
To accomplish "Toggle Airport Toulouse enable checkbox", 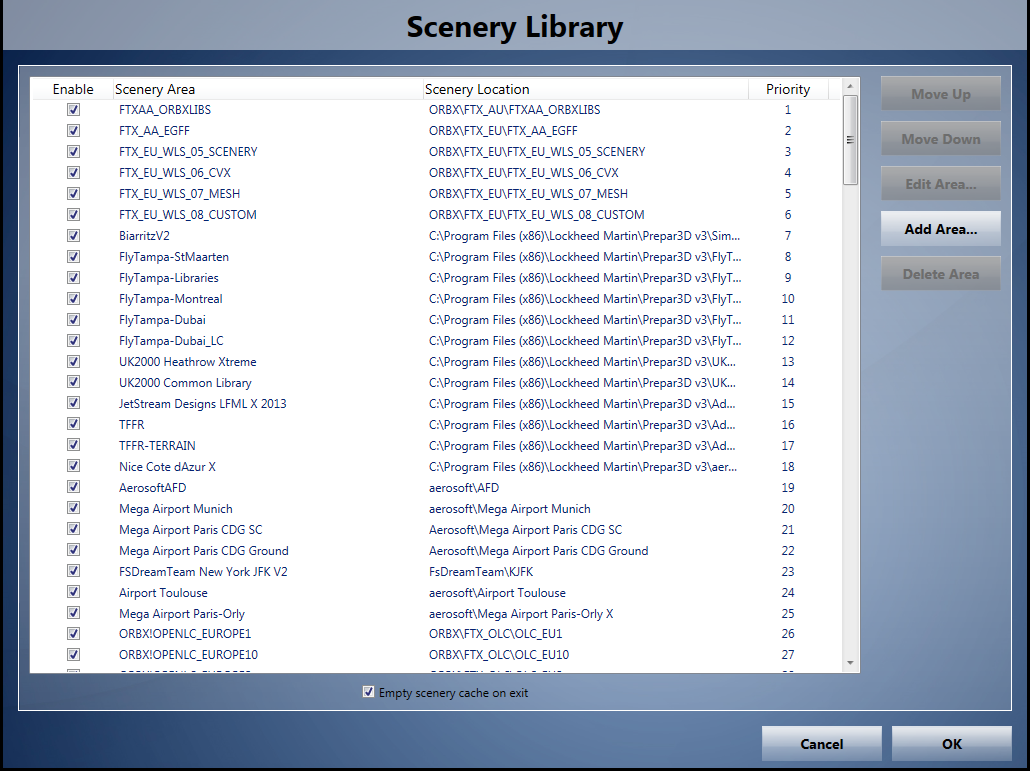I will click(x=74, y=592).
